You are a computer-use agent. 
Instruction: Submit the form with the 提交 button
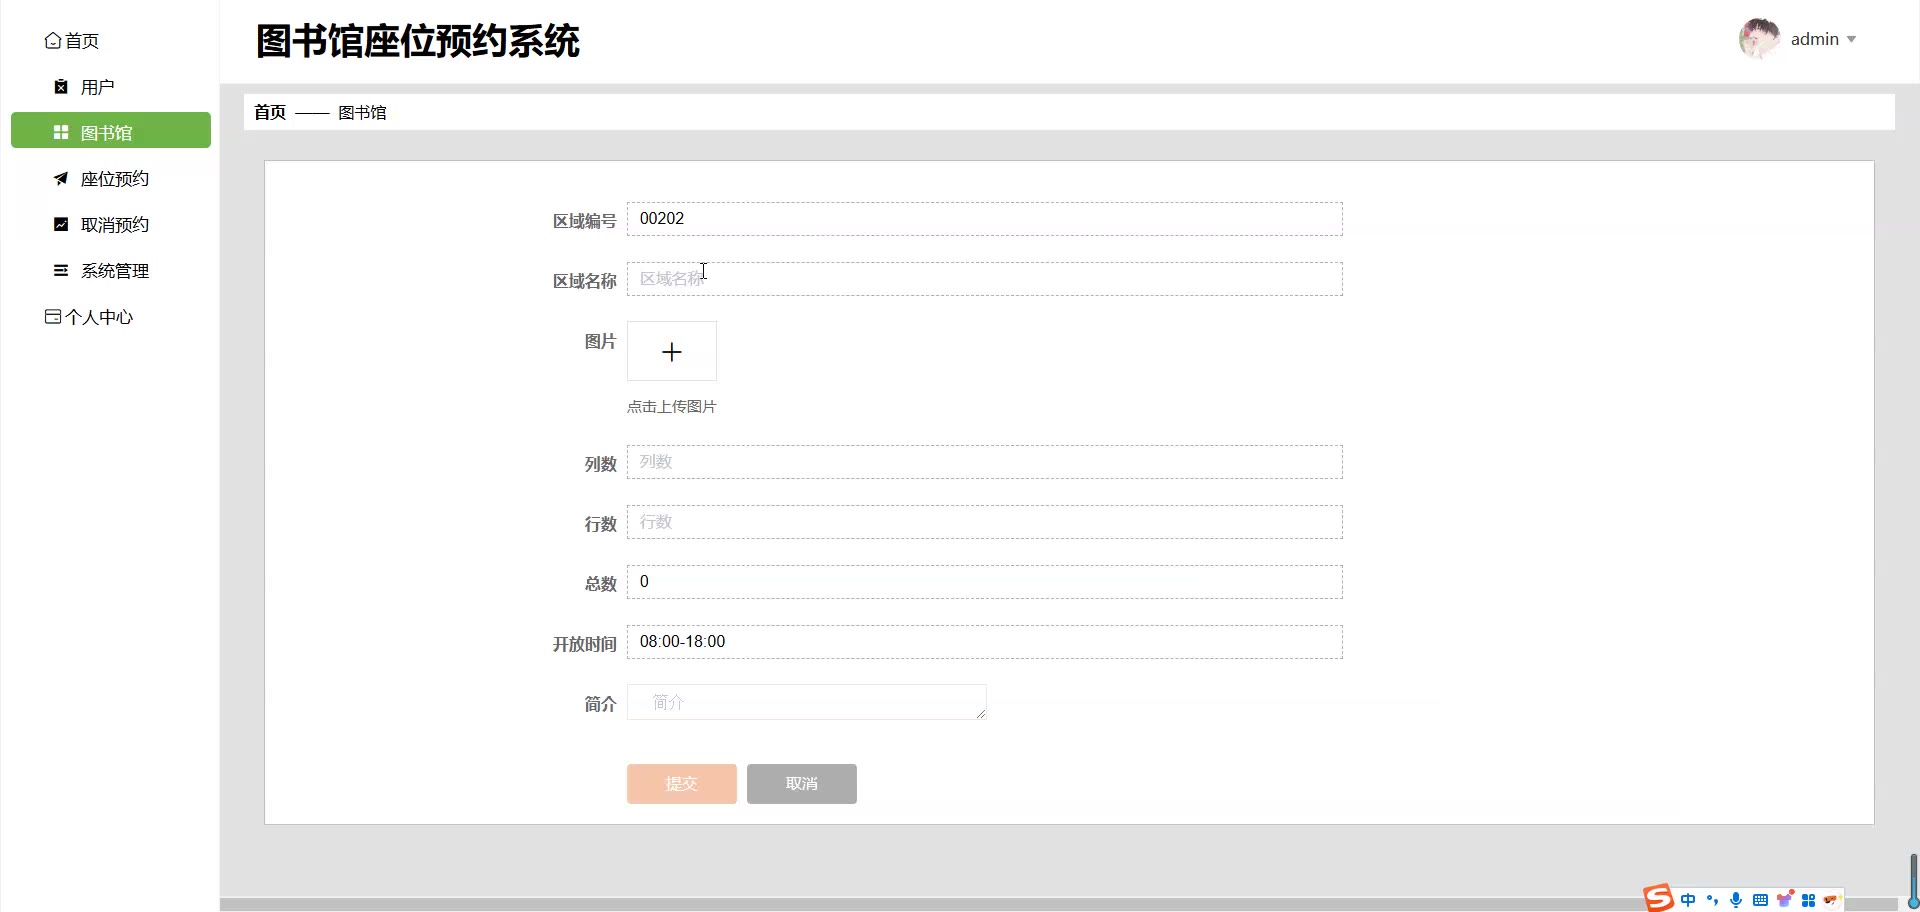[x=682, y=784]
